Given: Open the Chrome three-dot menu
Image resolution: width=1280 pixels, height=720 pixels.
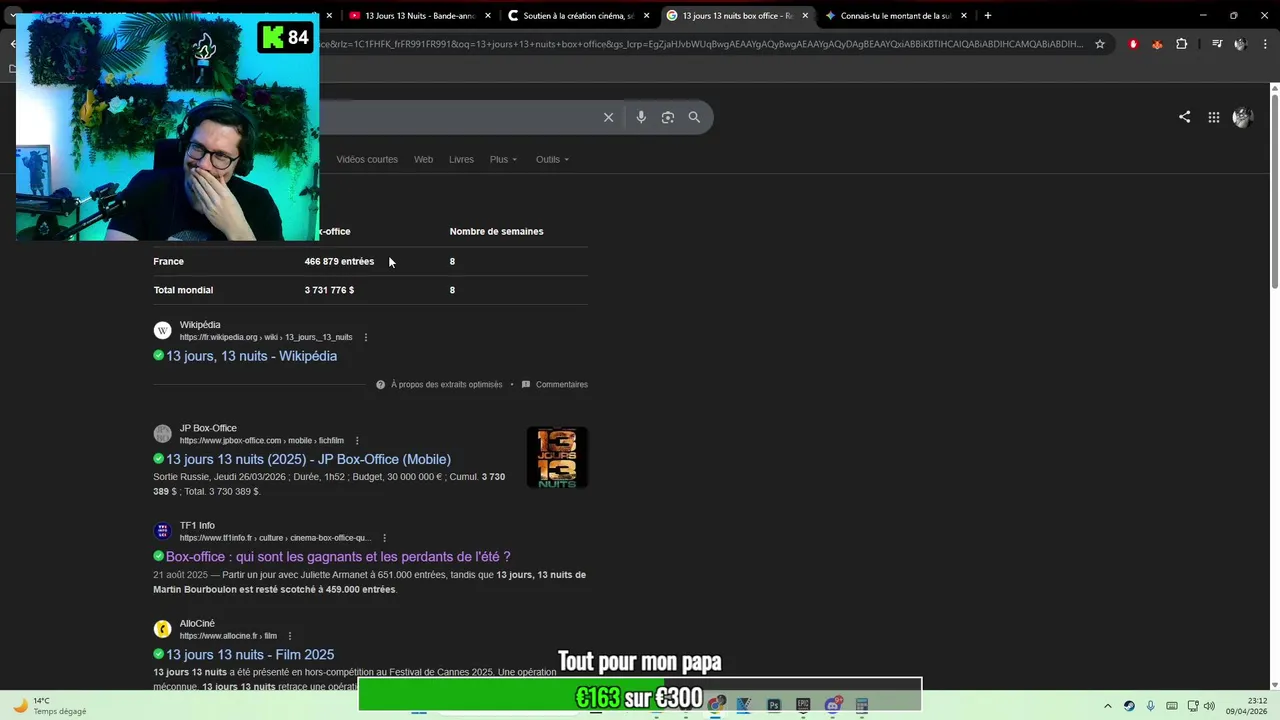Looking at the screenshot, I should 1264,44.
